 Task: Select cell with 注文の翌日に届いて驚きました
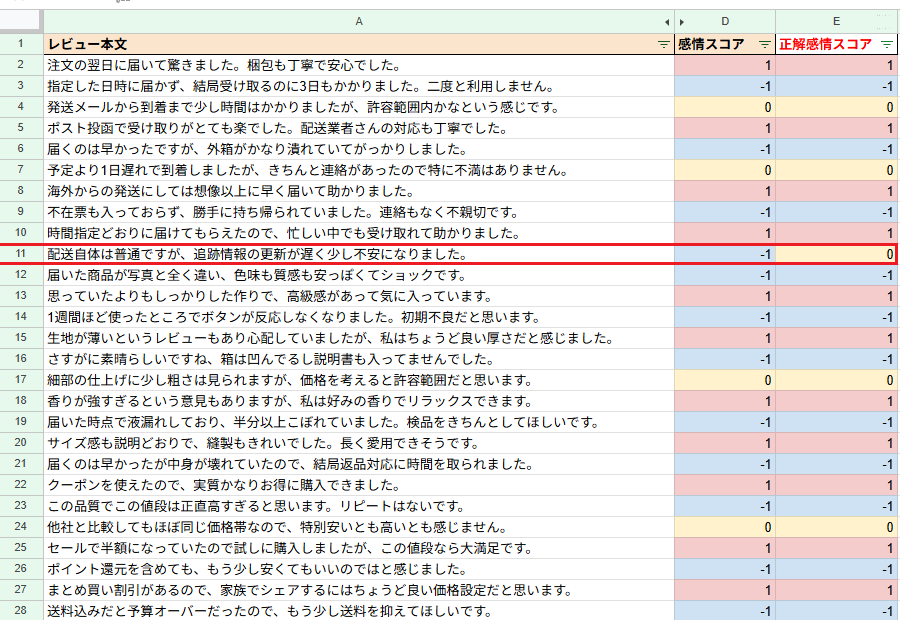pyautogui.click(x=359, y=65)
